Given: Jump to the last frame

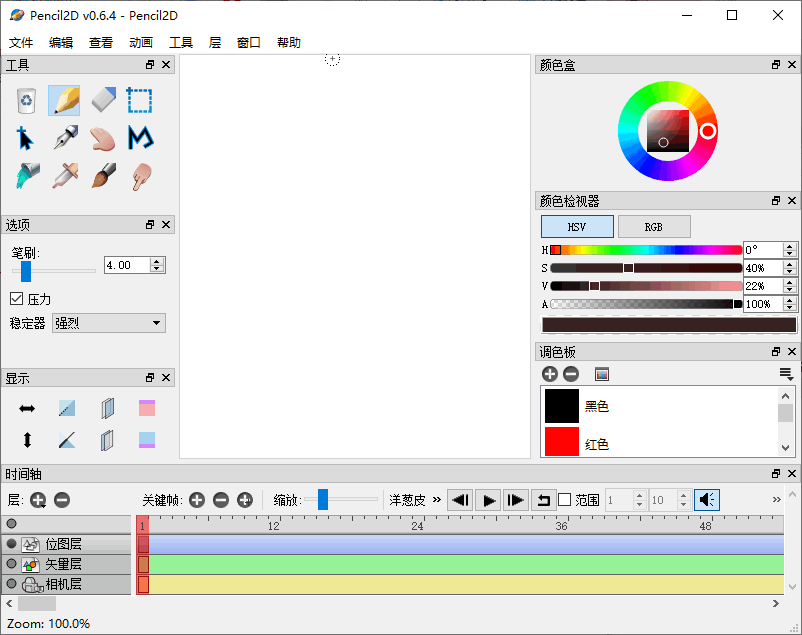Looking at the screenshot, I should point(516,500).
